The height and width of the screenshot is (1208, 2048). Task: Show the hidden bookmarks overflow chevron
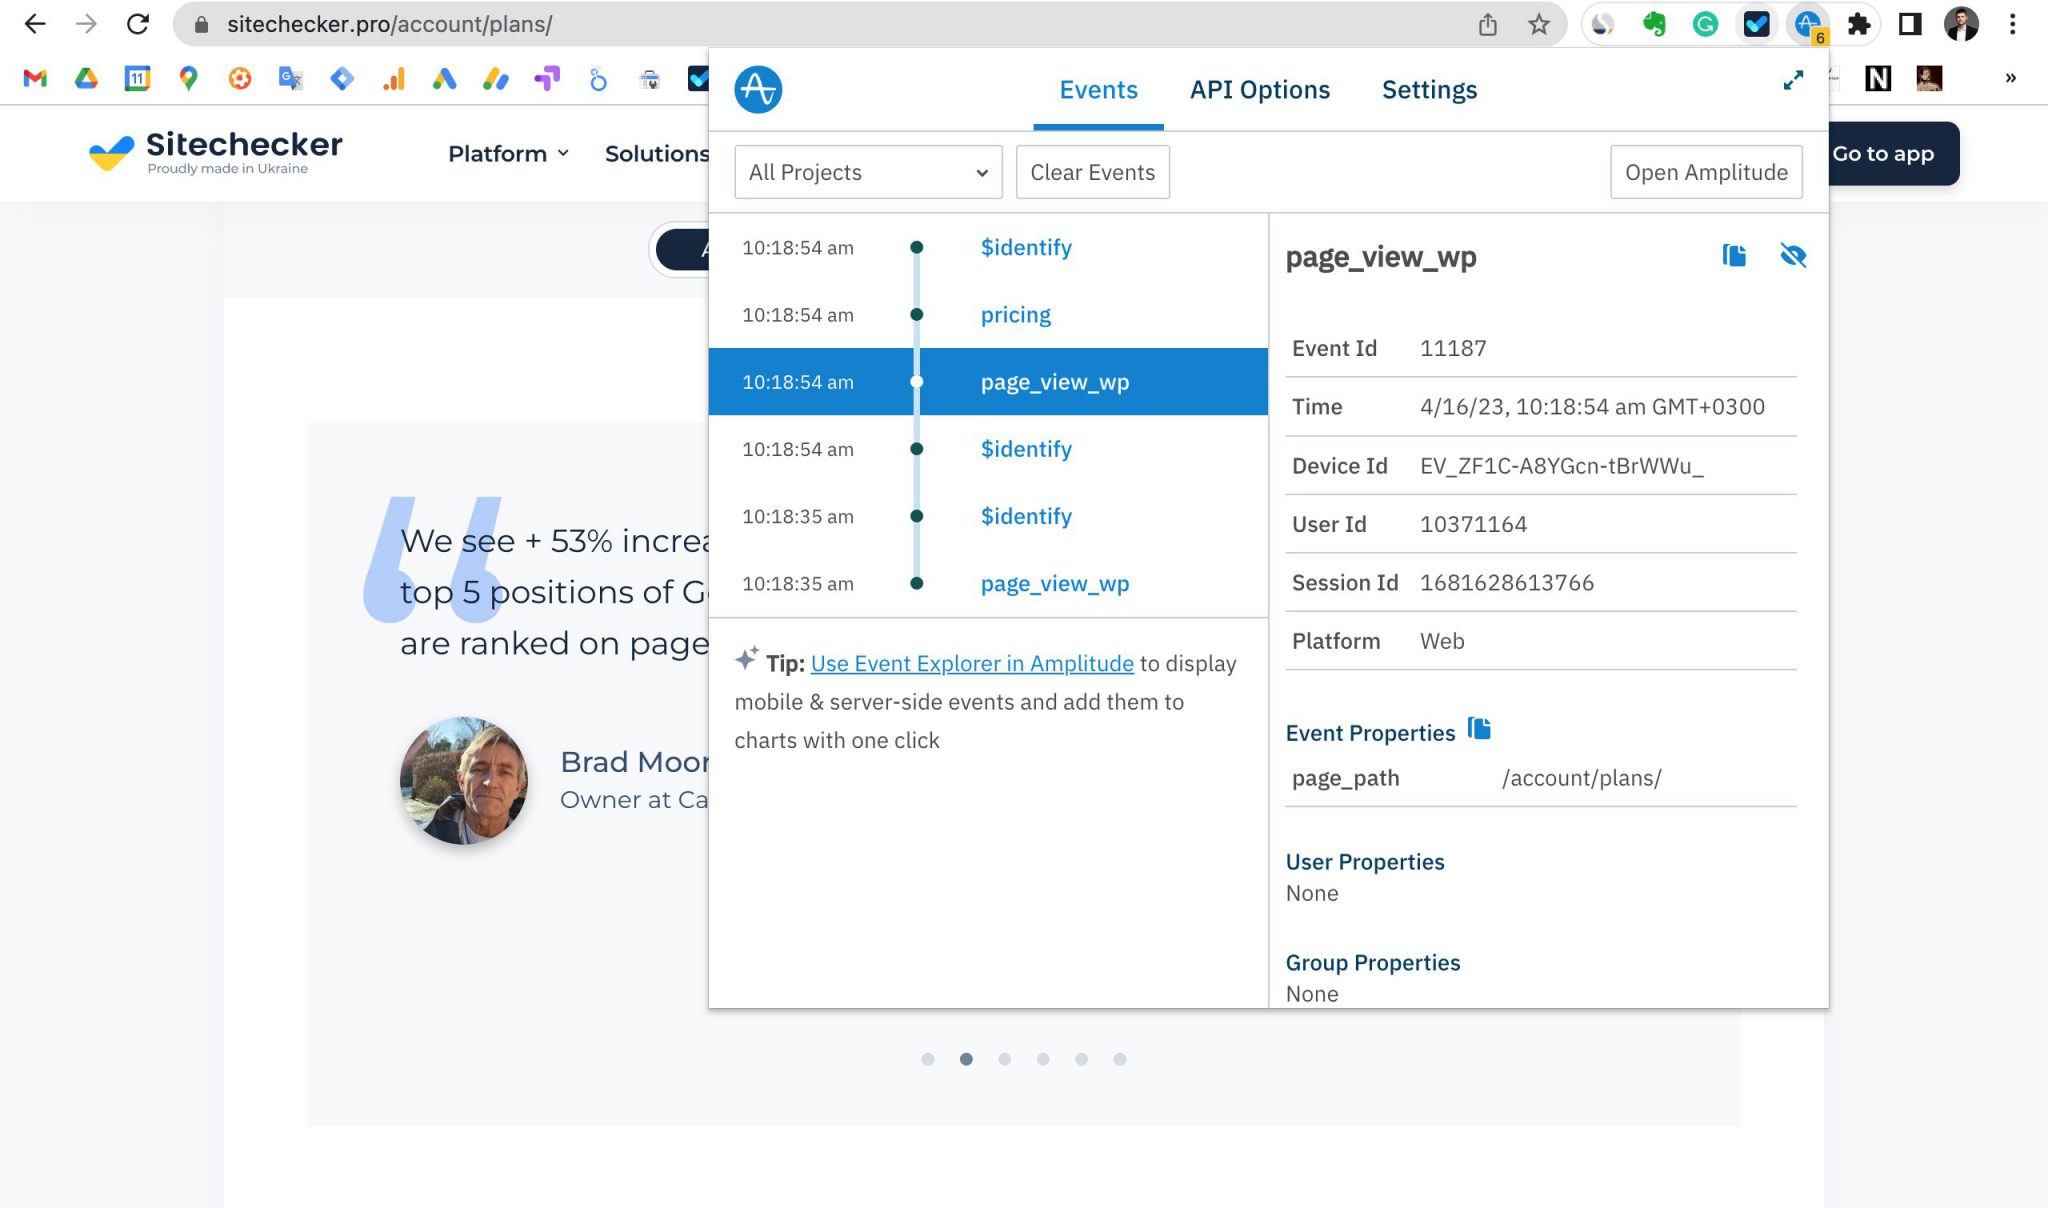2010,78
